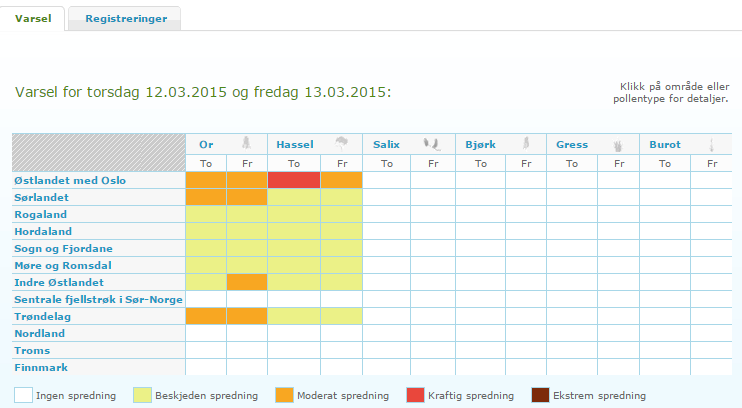Screen dimensions: 742x408
Task: Click the Hassel tree icon
Action: (x=341, y=143)
